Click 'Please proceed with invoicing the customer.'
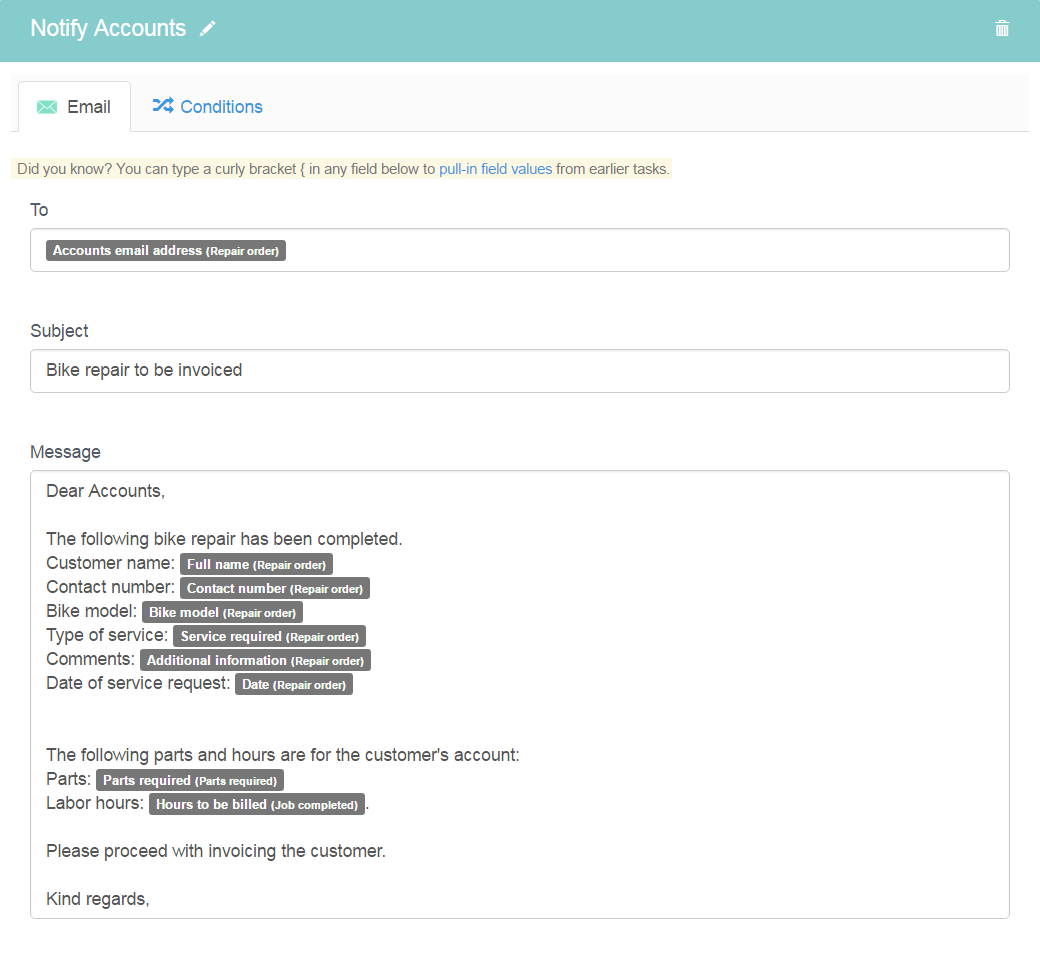Image resolution: width=1040 pixels, height=955 pixels. pos(216,852)
